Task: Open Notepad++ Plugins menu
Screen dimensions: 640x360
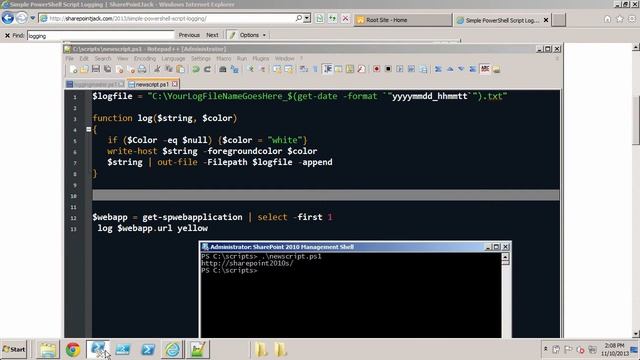Action: point(260,58)
